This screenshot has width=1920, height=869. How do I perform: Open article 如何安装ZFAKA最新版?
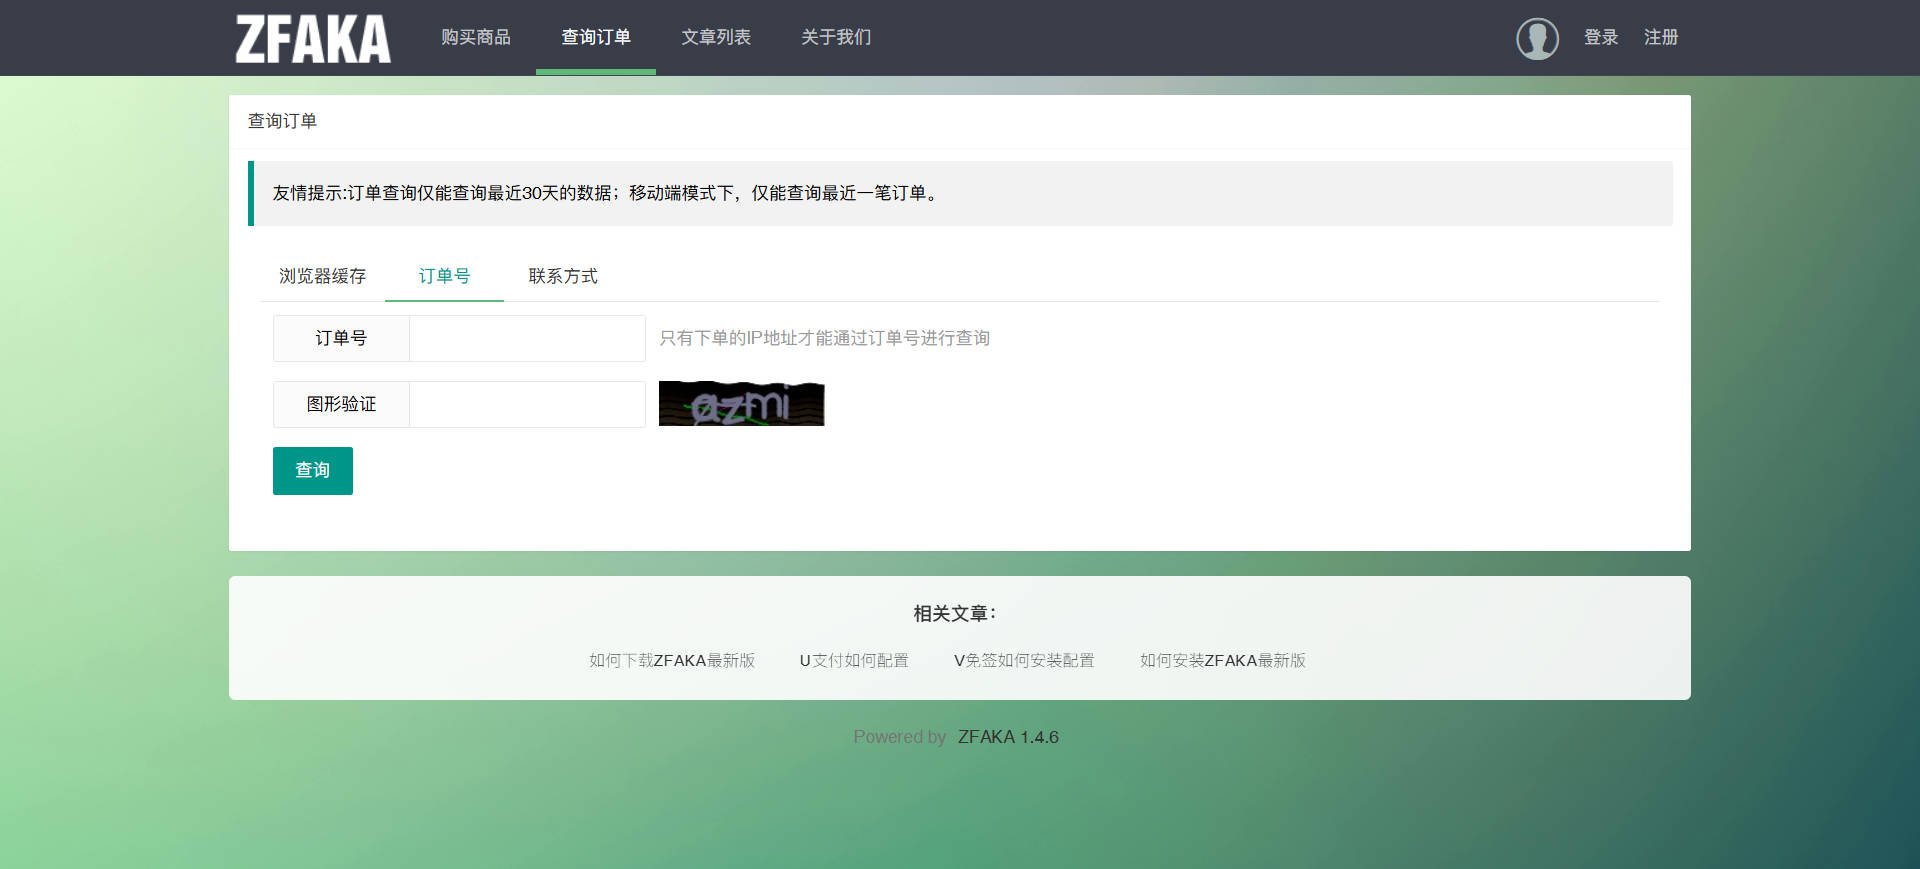1223,661
